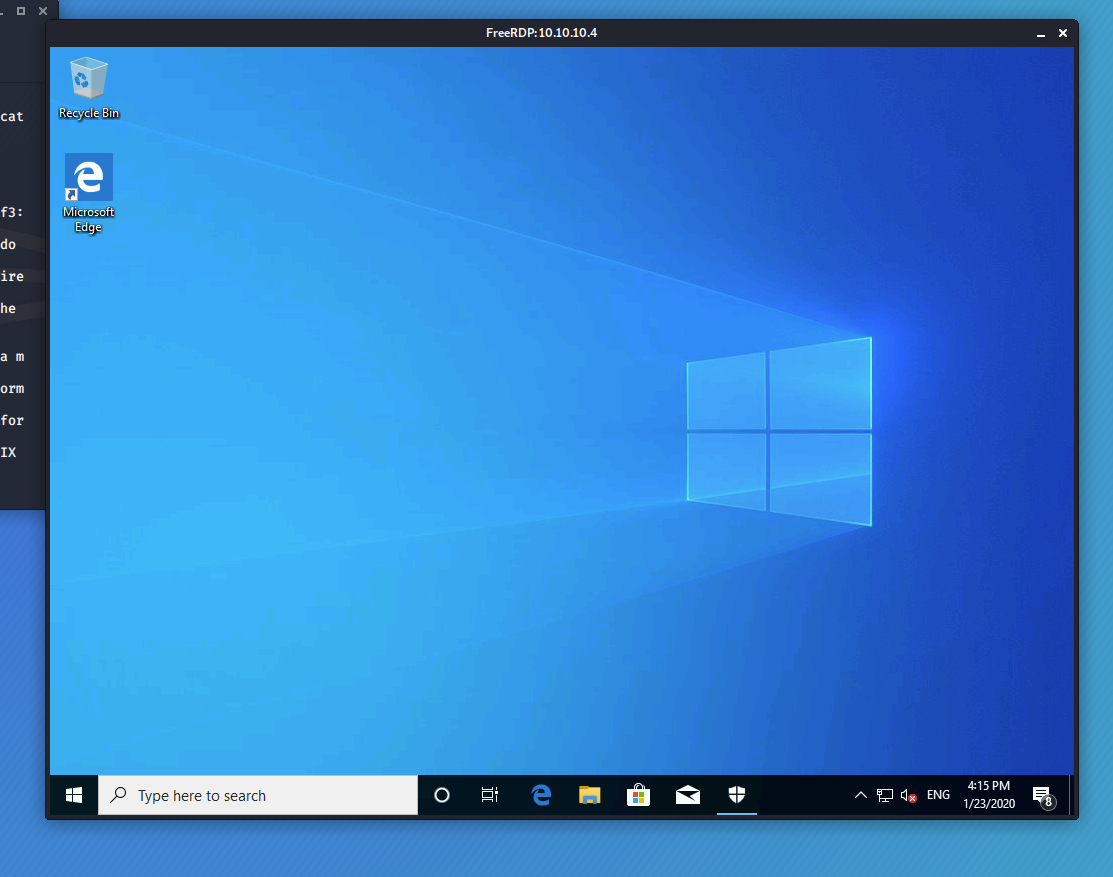Show hidden system tray icons

click(x=860, y=795)
